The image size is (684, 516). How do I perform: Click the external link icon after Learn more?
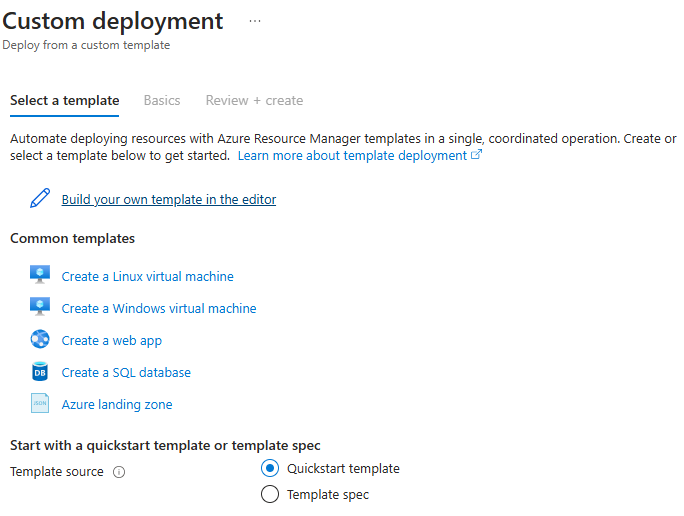476,154
